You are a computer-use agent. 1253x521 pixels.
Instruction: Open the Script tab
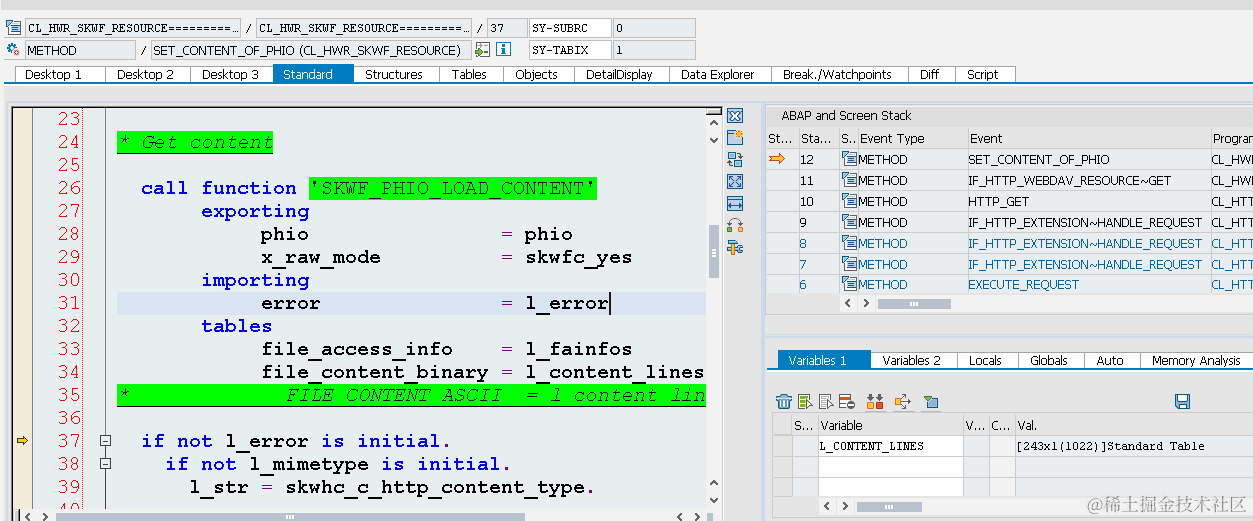click(x=983, y=74)
